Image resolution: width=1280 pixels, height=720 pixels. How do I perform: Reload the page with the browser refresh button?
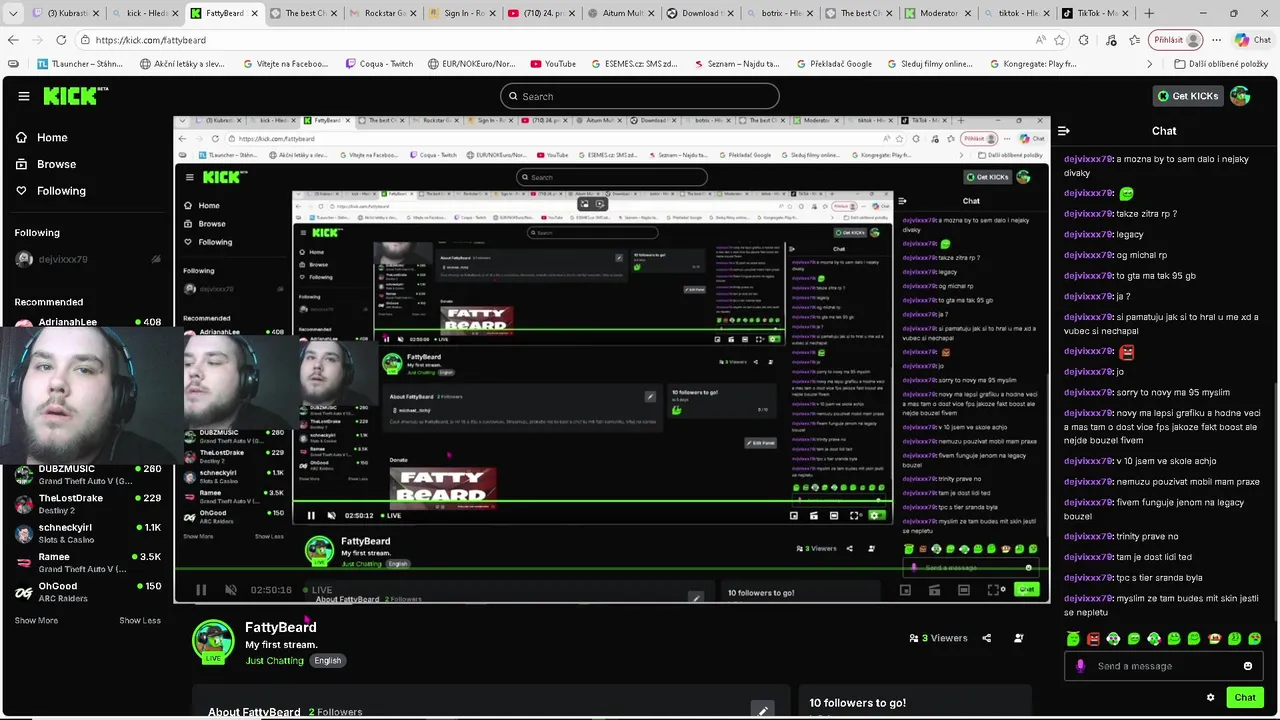click(61, 40)
